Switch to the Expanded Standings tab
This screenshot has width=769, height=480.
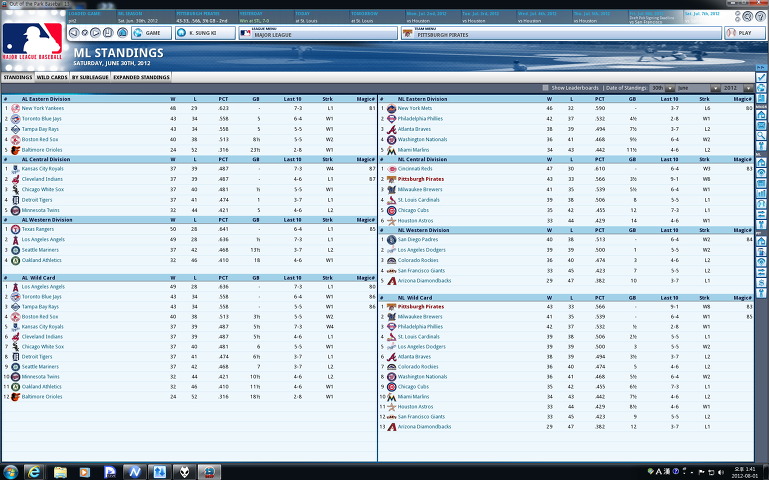pyautogui.click(x=141, y=77)
